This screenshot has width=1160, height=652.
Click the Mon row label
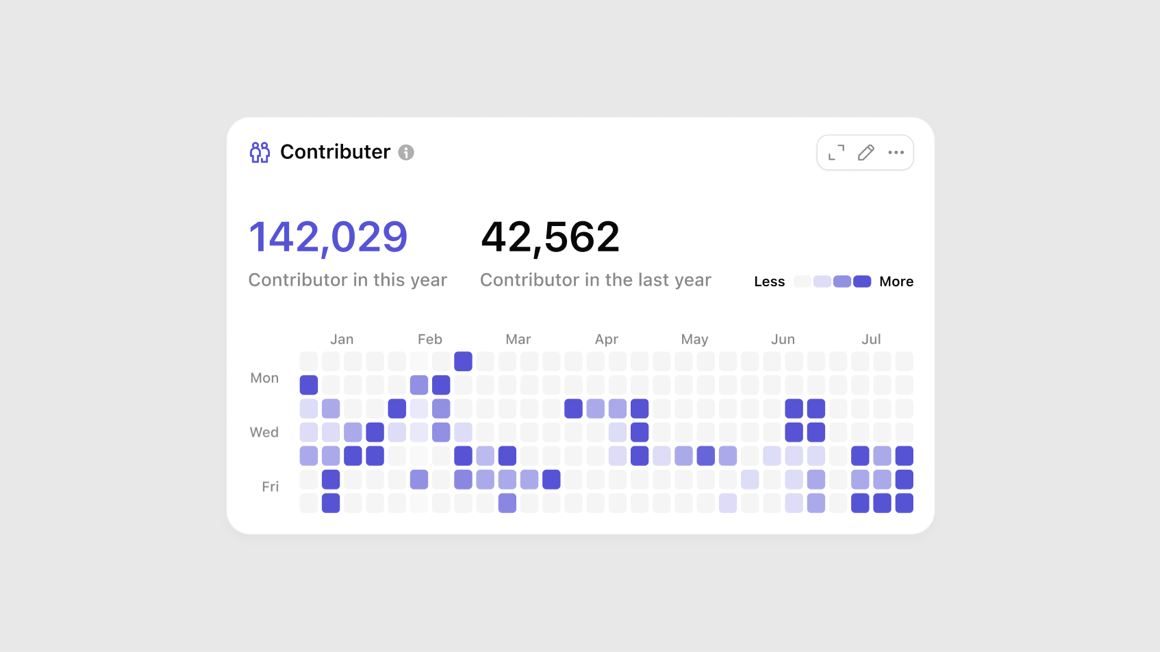coord(264,378)
